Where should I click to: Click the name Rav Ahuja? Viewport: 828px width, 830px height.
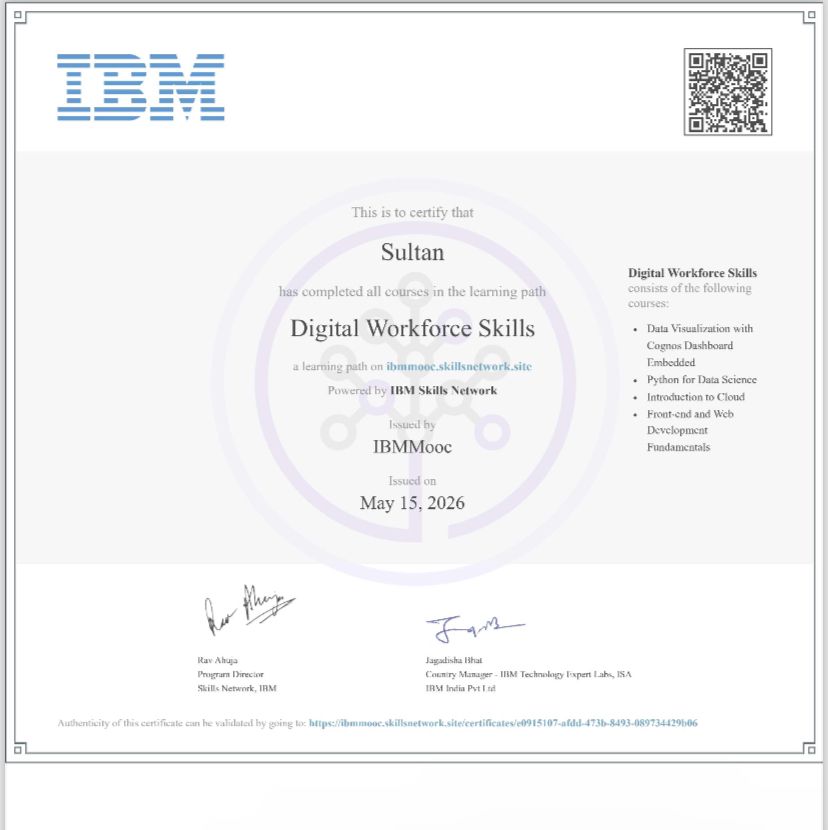218,660
